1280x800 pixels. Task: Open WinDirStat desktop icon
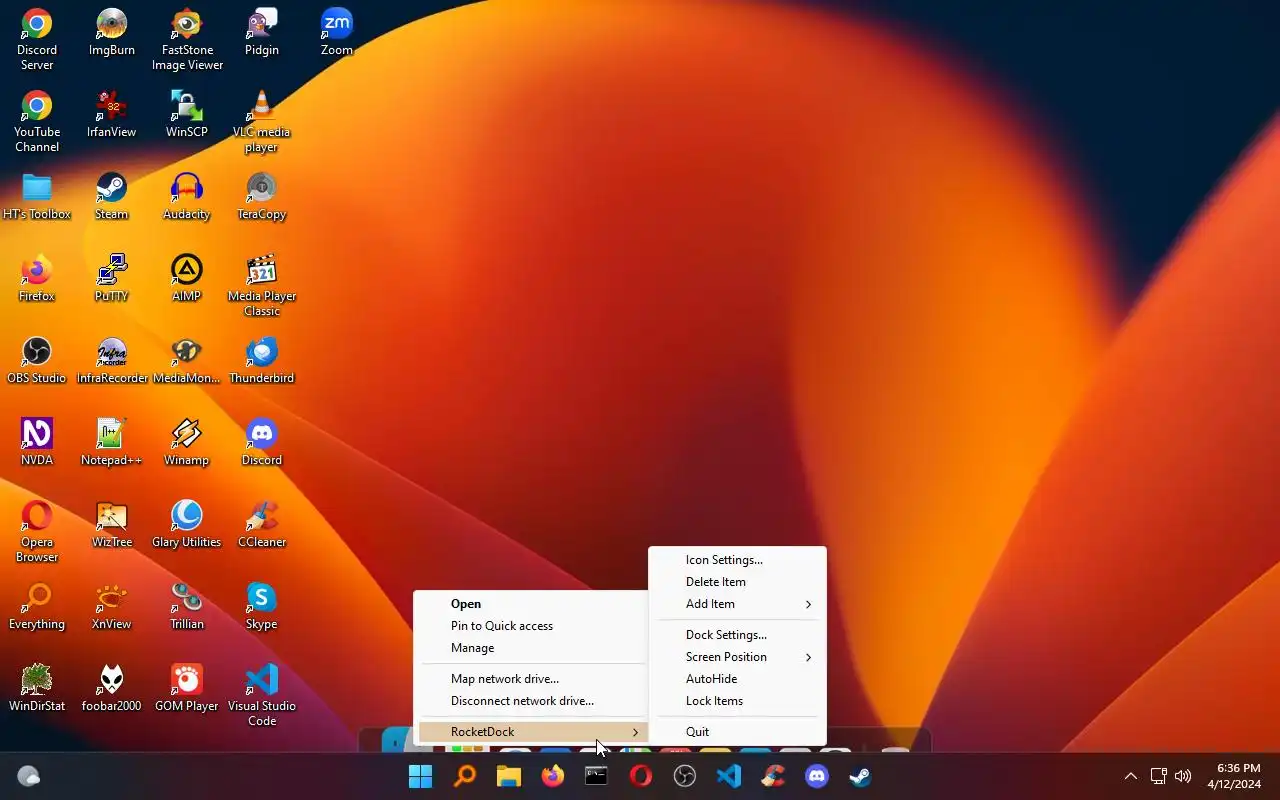pyautogui.click(x=37, y=688)
